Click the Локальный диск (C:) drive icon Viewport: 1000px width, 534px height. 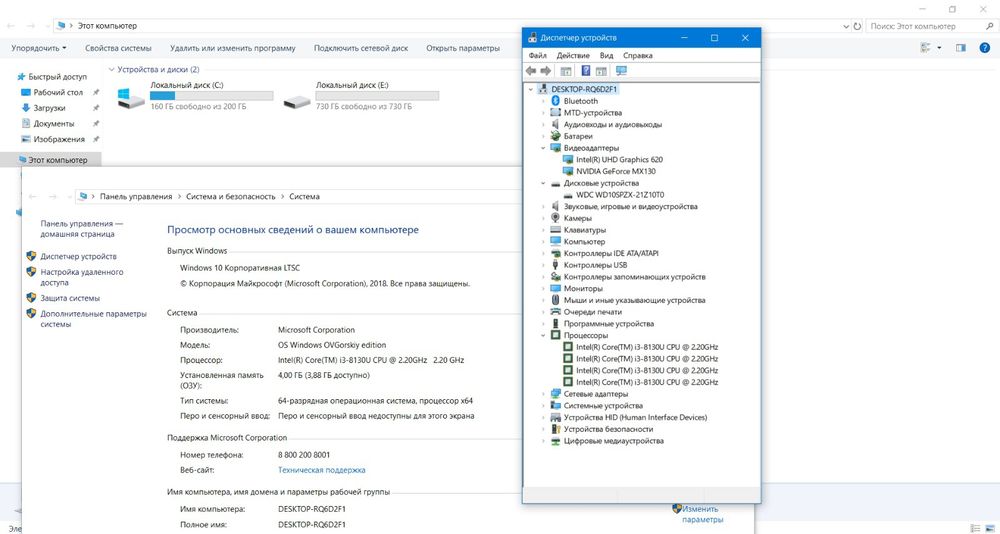pyautogui.click(x=131, y=98)
